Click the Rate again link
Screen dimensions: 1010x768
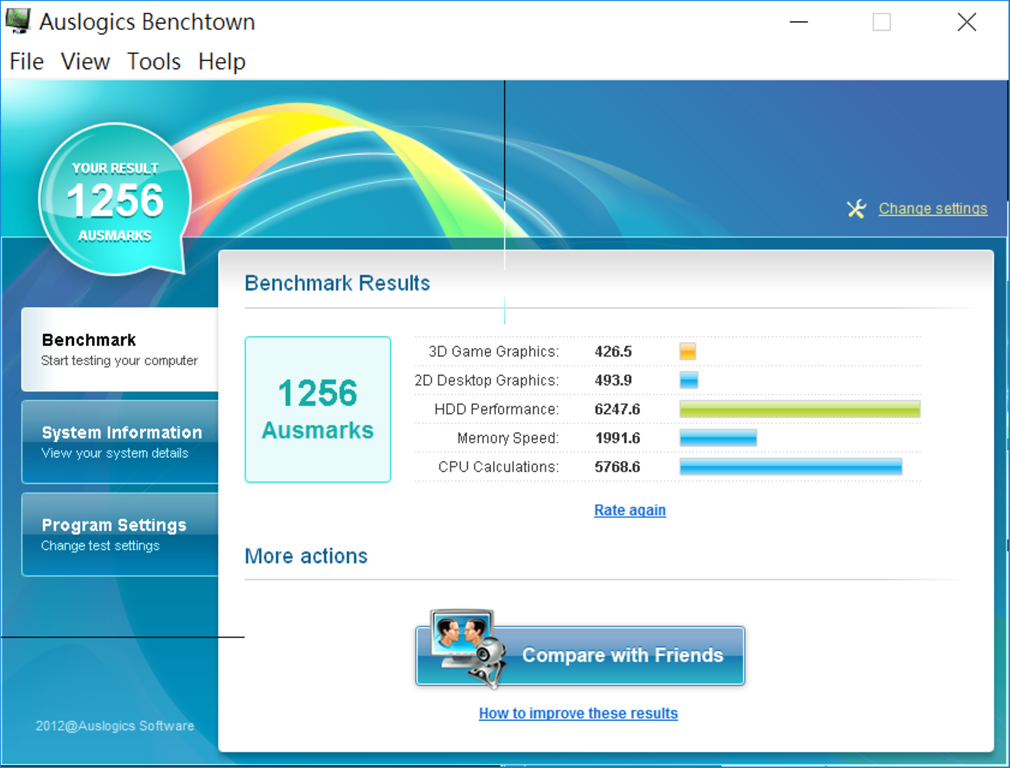[629, 510]
